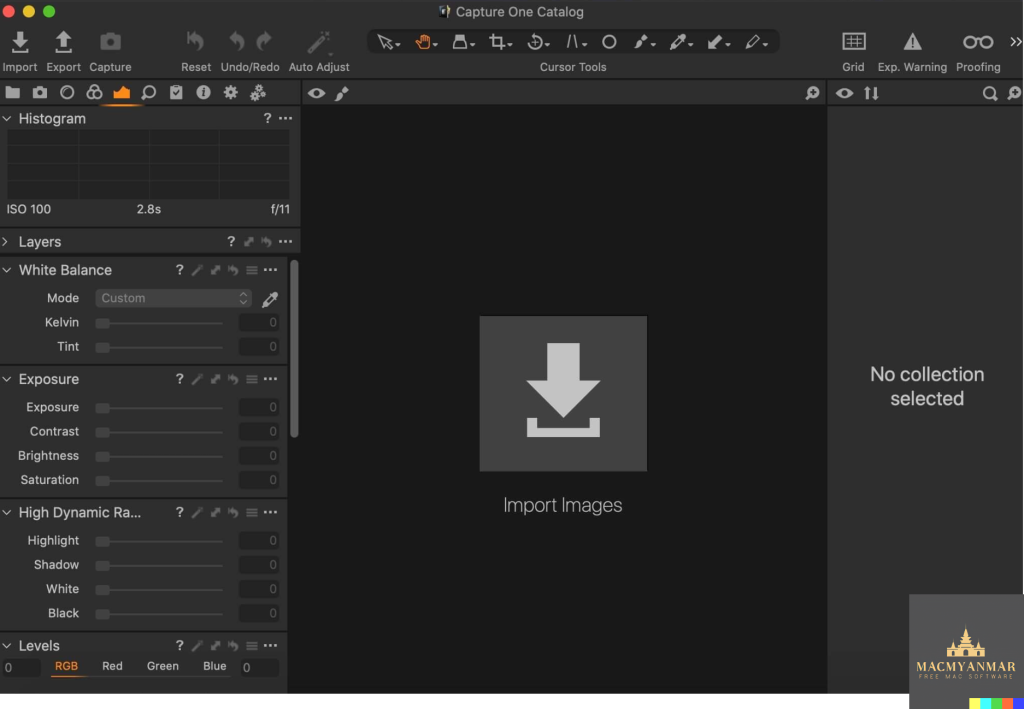
Task: Click the browser search magnifier icon
Action: pos(990,93)
